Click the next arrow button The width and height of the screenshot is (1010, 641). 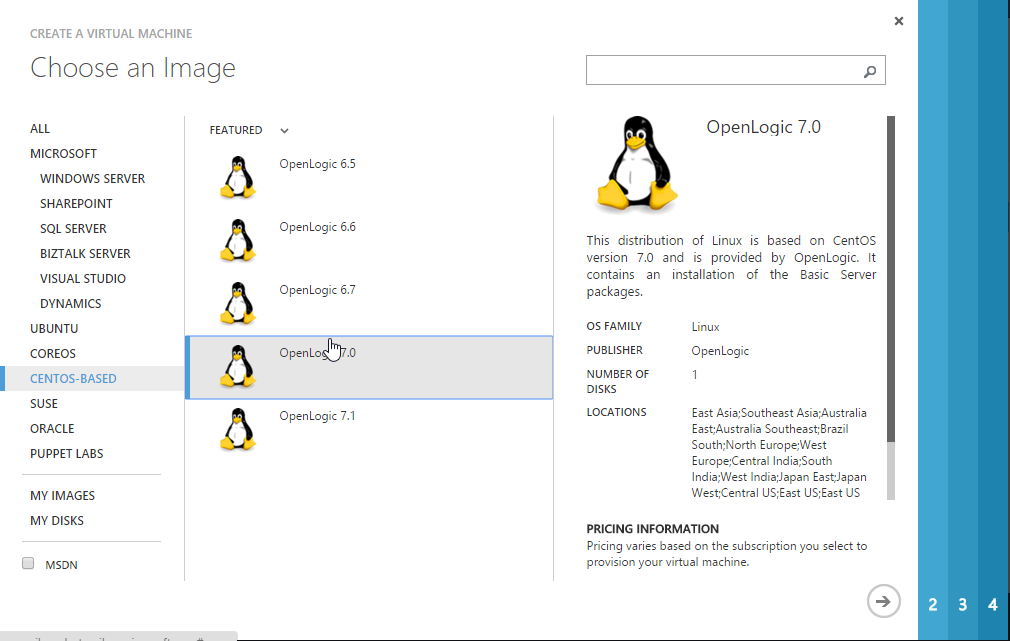[x=883, y=601]
